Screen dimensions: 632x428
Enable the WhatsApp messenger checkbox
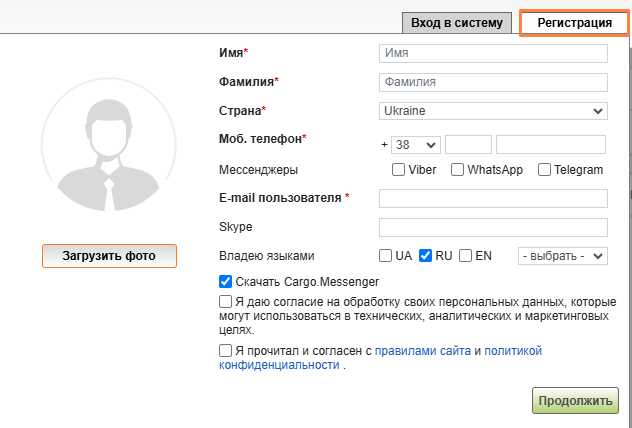coord(458,170)
